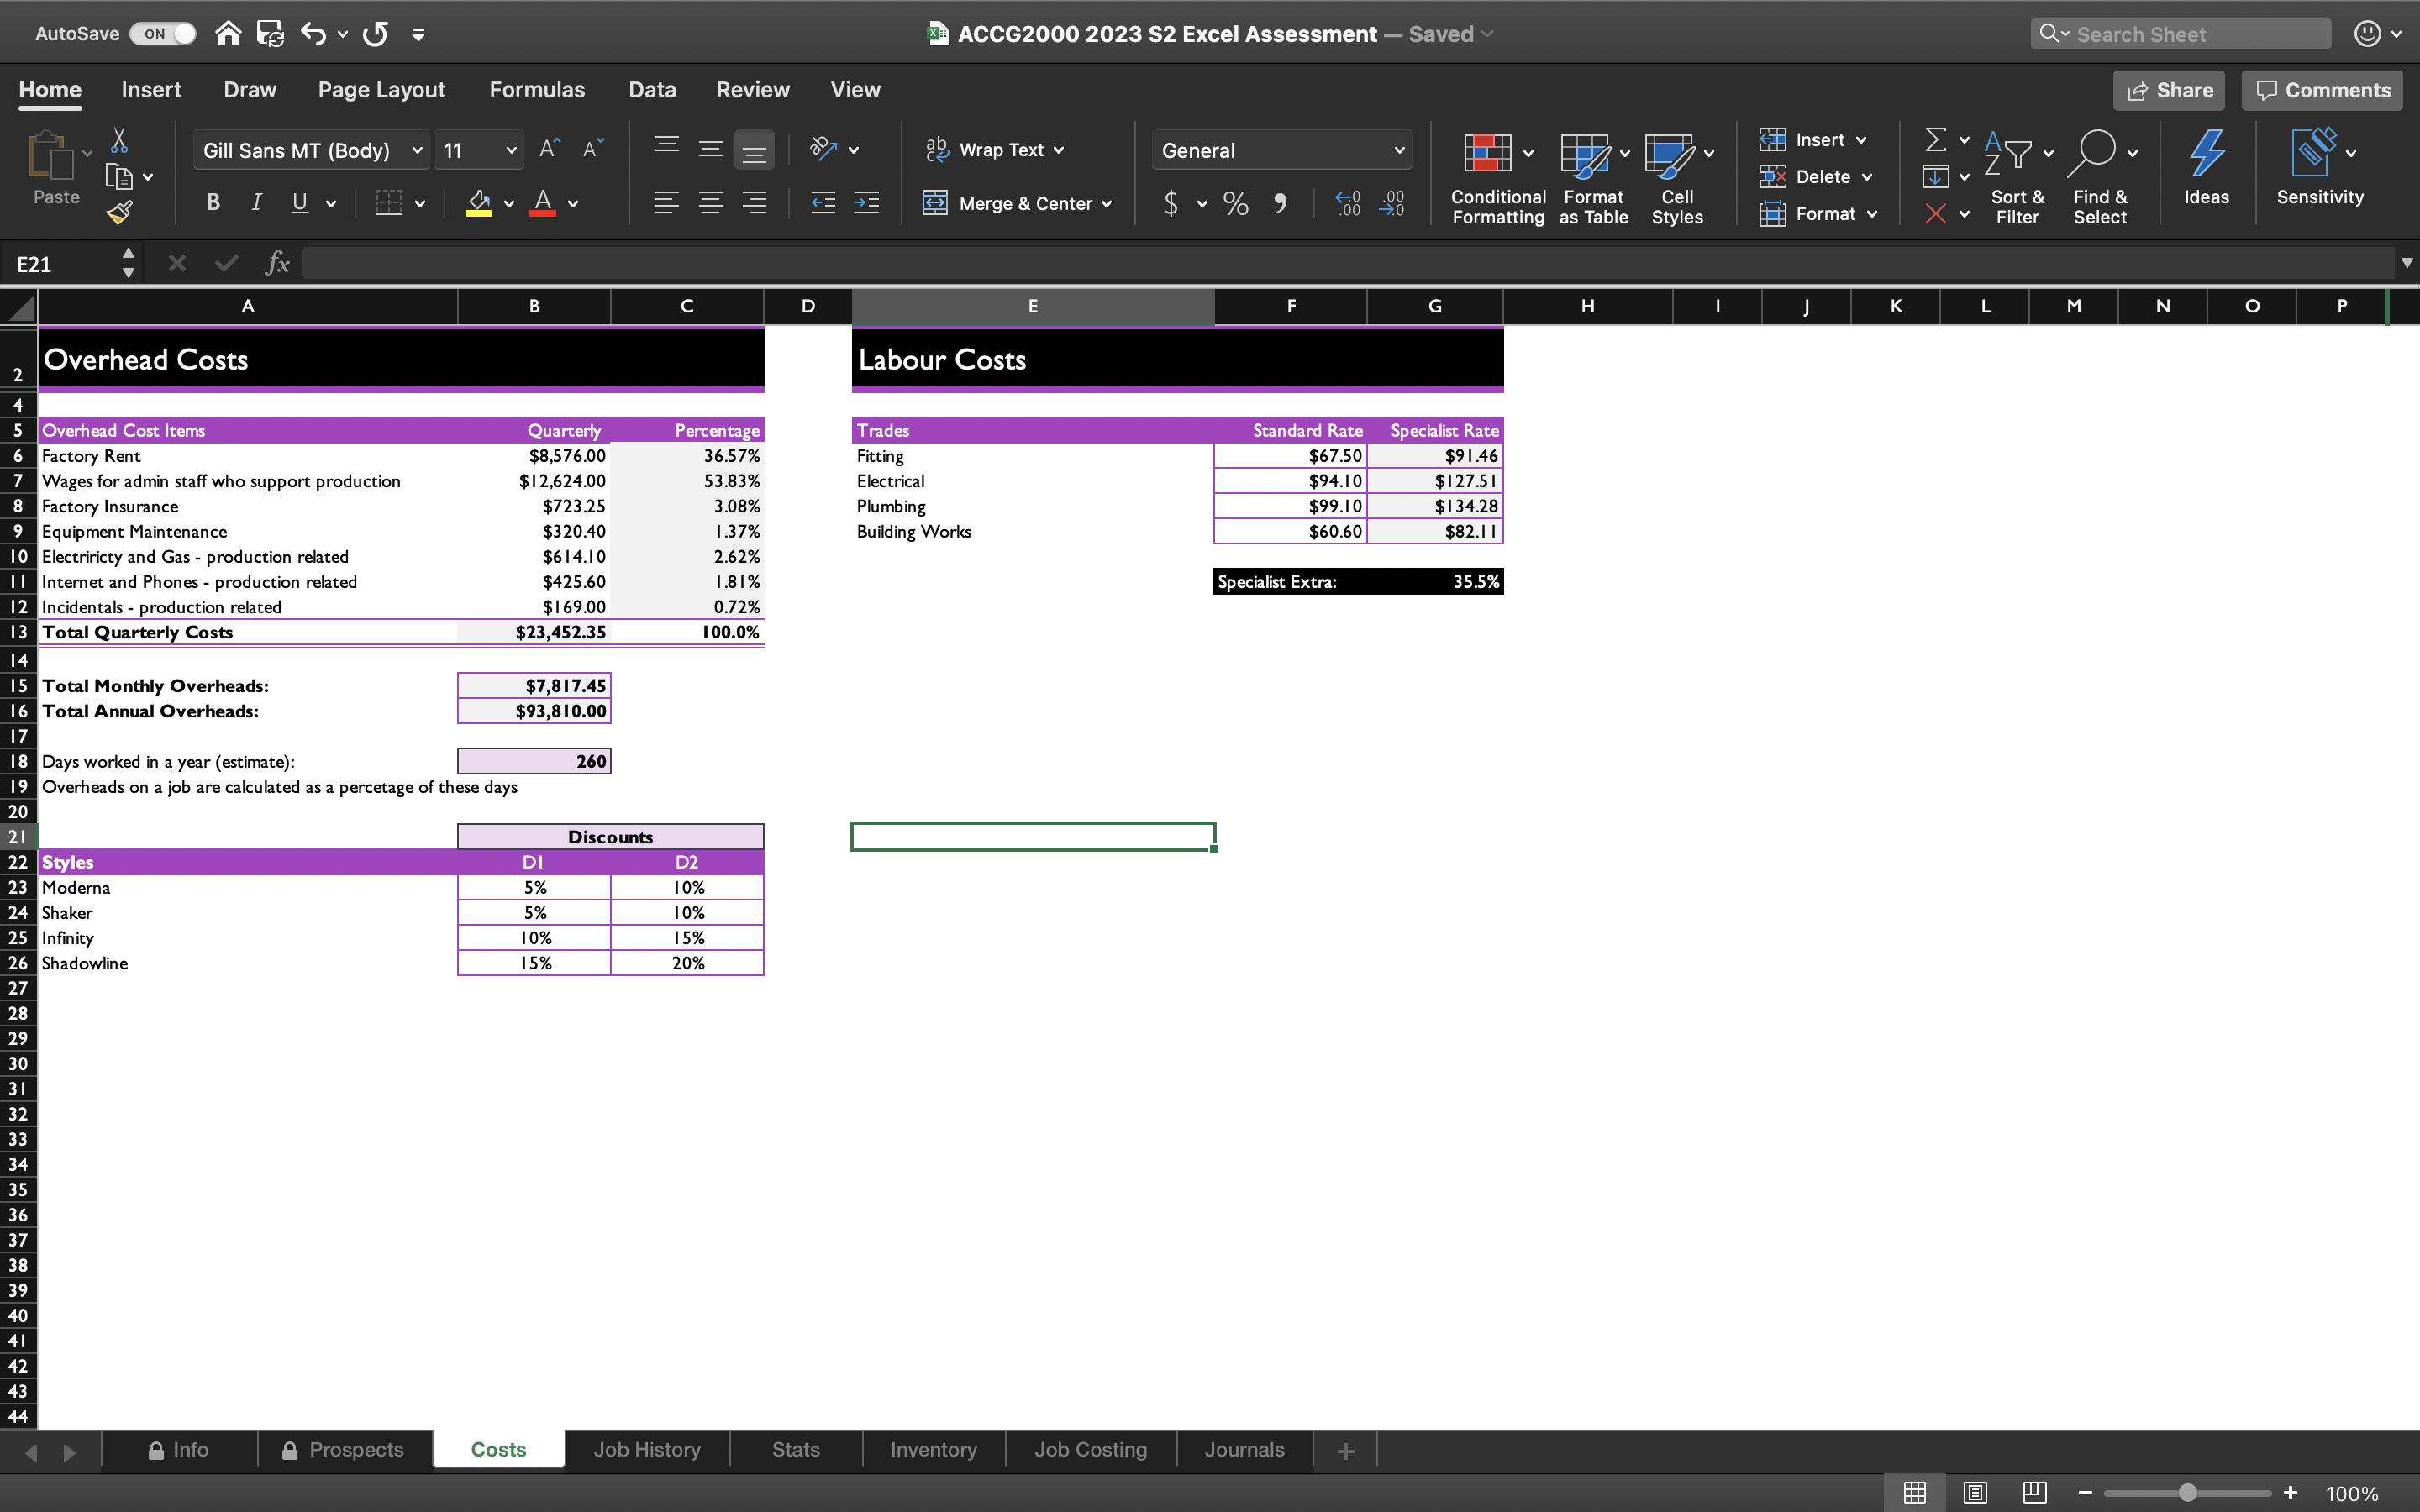
Task: Switch to the Job Costing sheet tab
Action: [1089, 1449]
